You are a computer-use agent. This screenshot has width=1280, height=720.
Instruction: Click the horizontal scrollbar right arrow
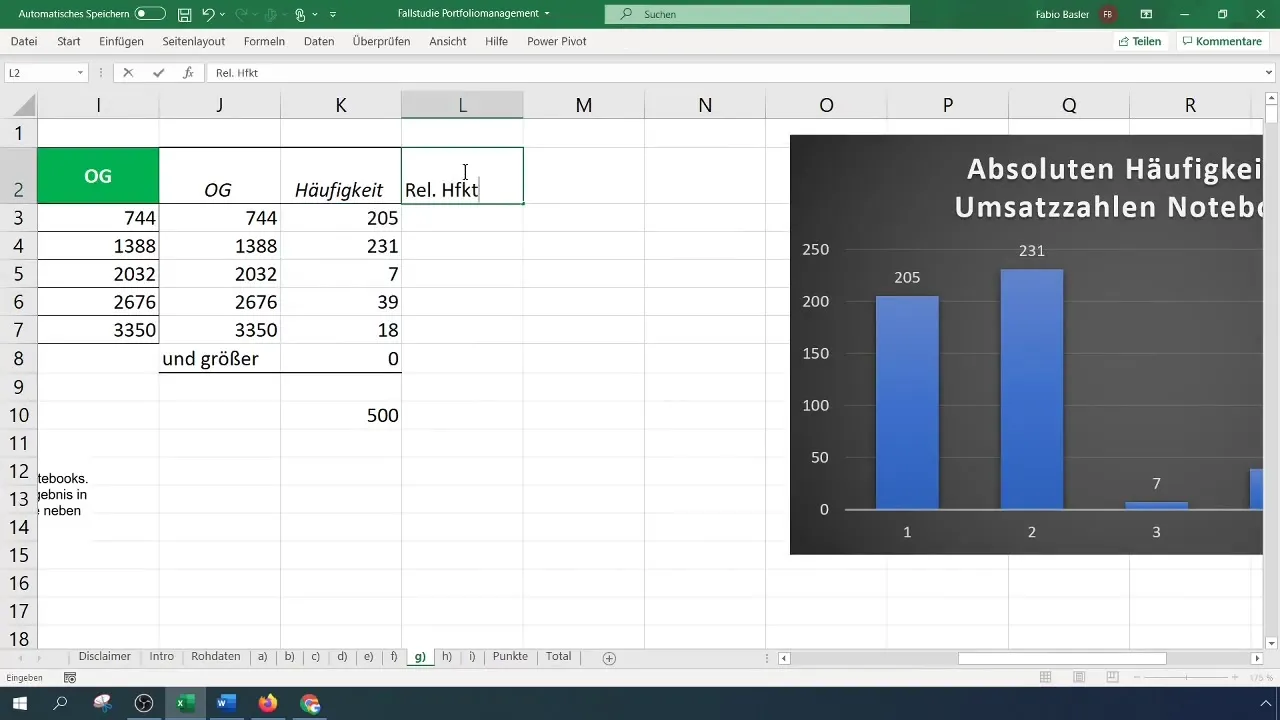pyautogui.click(x=1257, y=658)
